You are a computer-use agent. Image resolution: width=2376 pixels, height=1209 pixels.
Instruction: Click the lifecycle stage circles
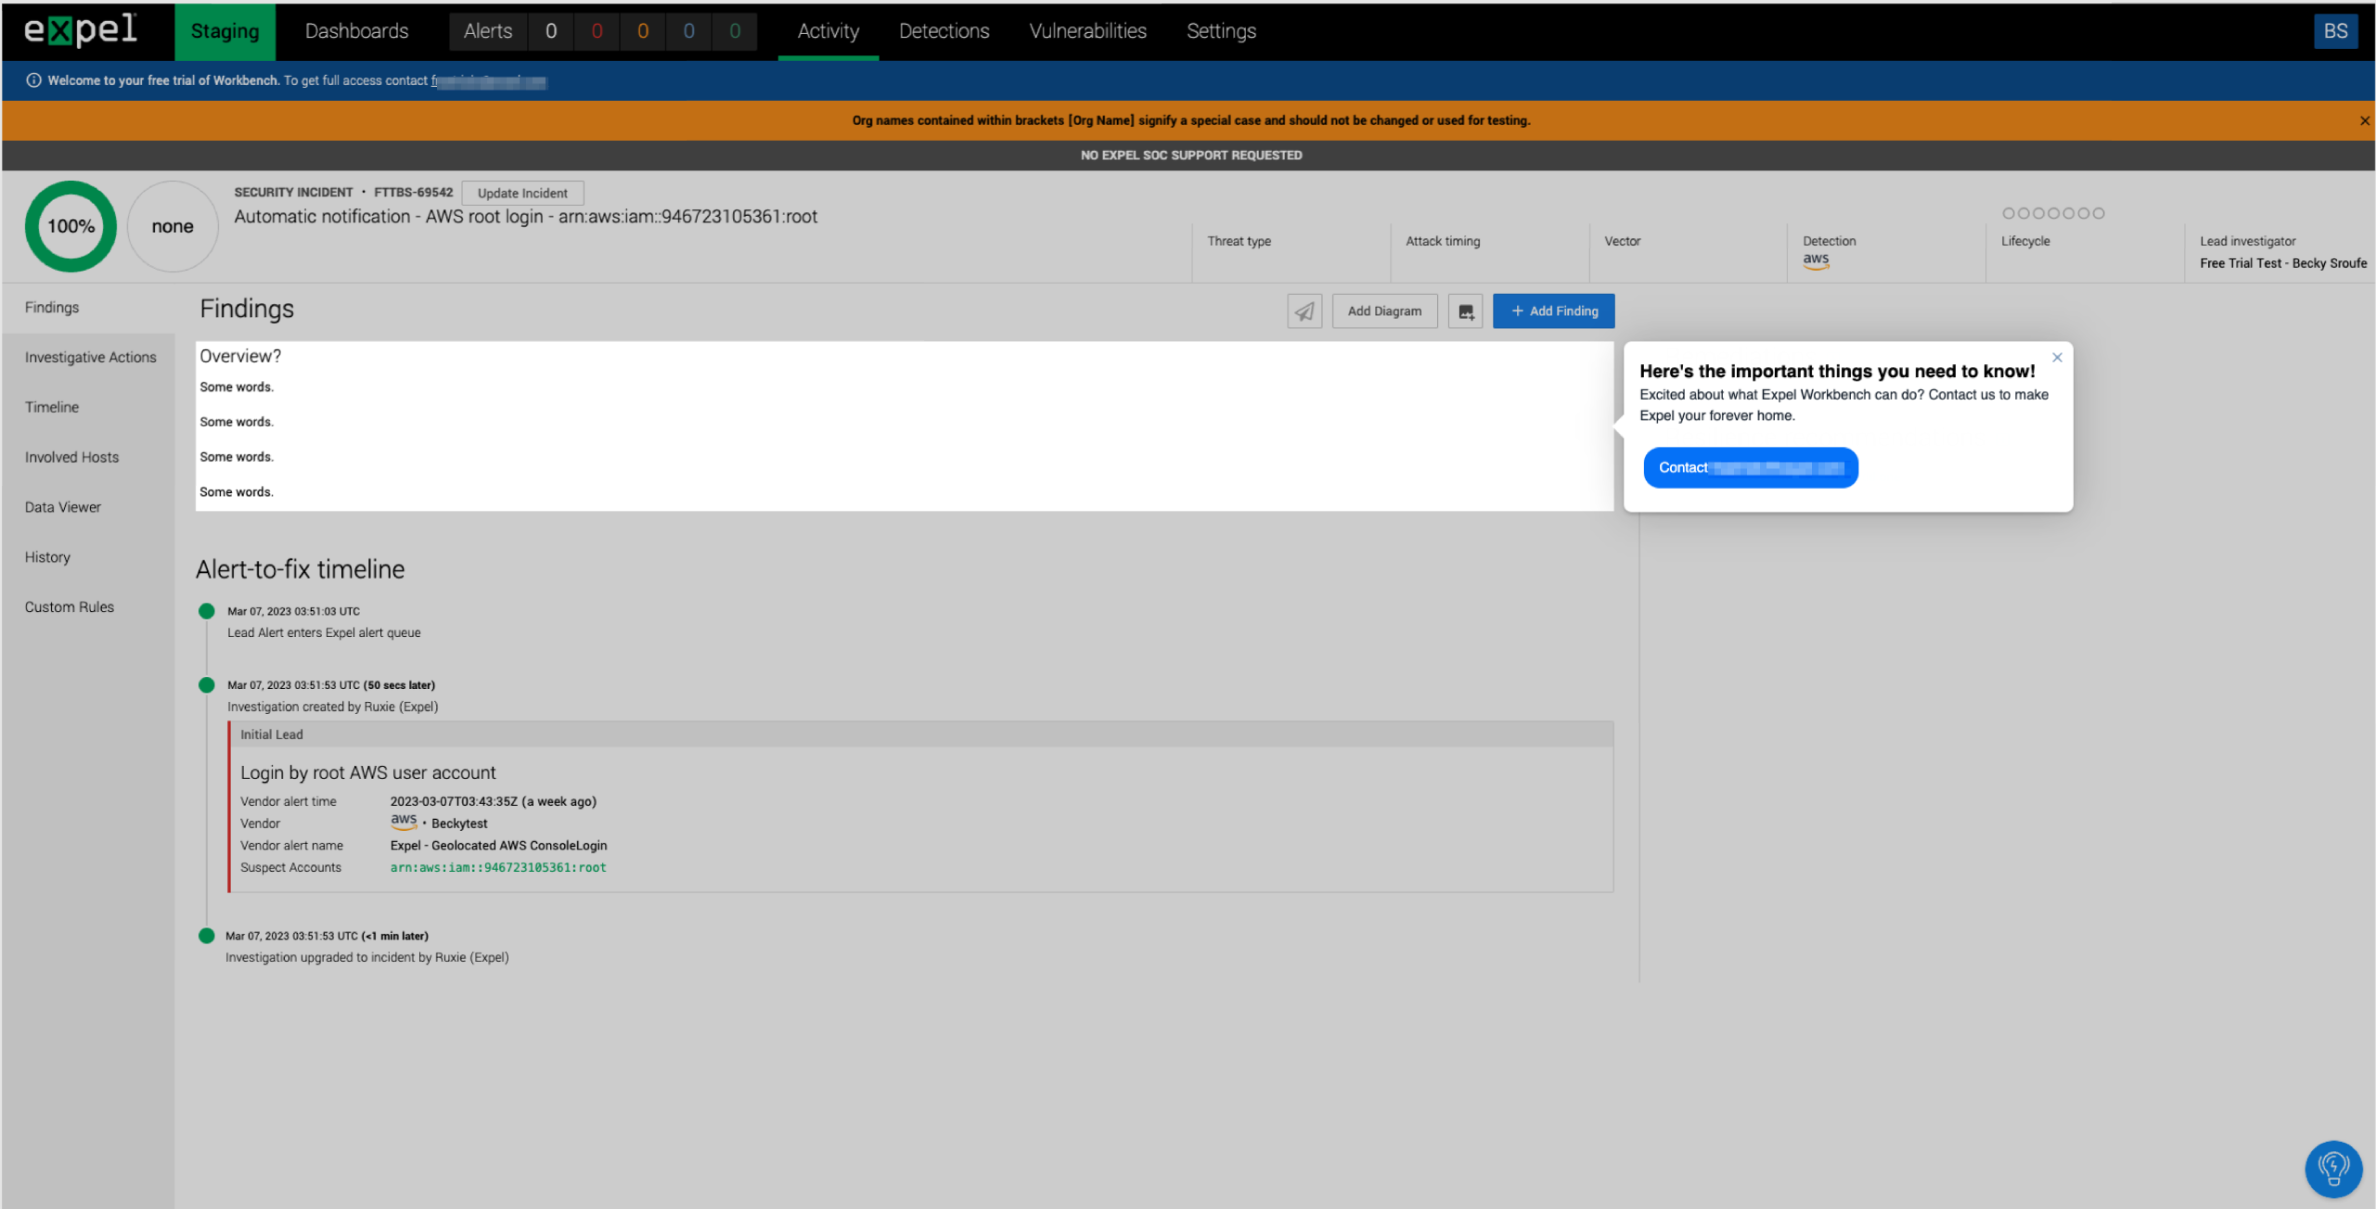[2053, 213]
